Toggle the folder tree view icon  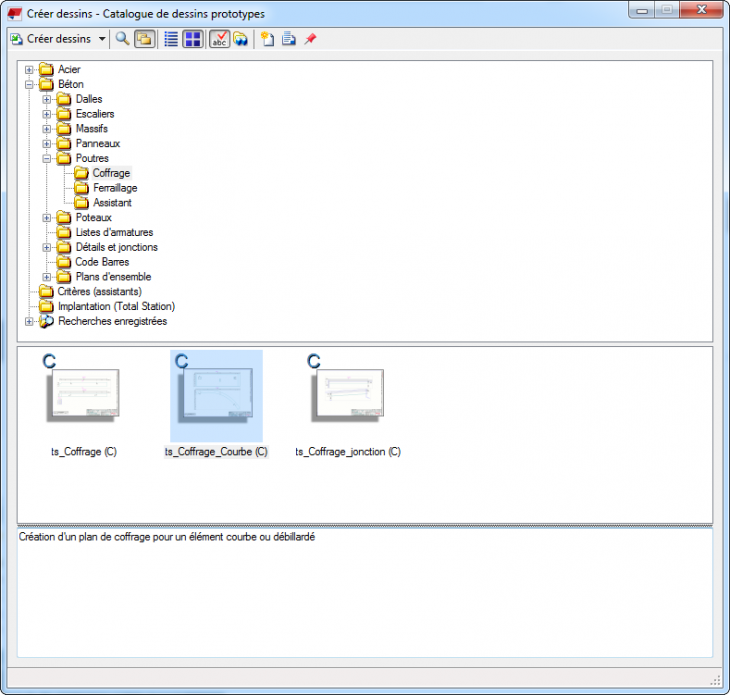click(144, 39)
